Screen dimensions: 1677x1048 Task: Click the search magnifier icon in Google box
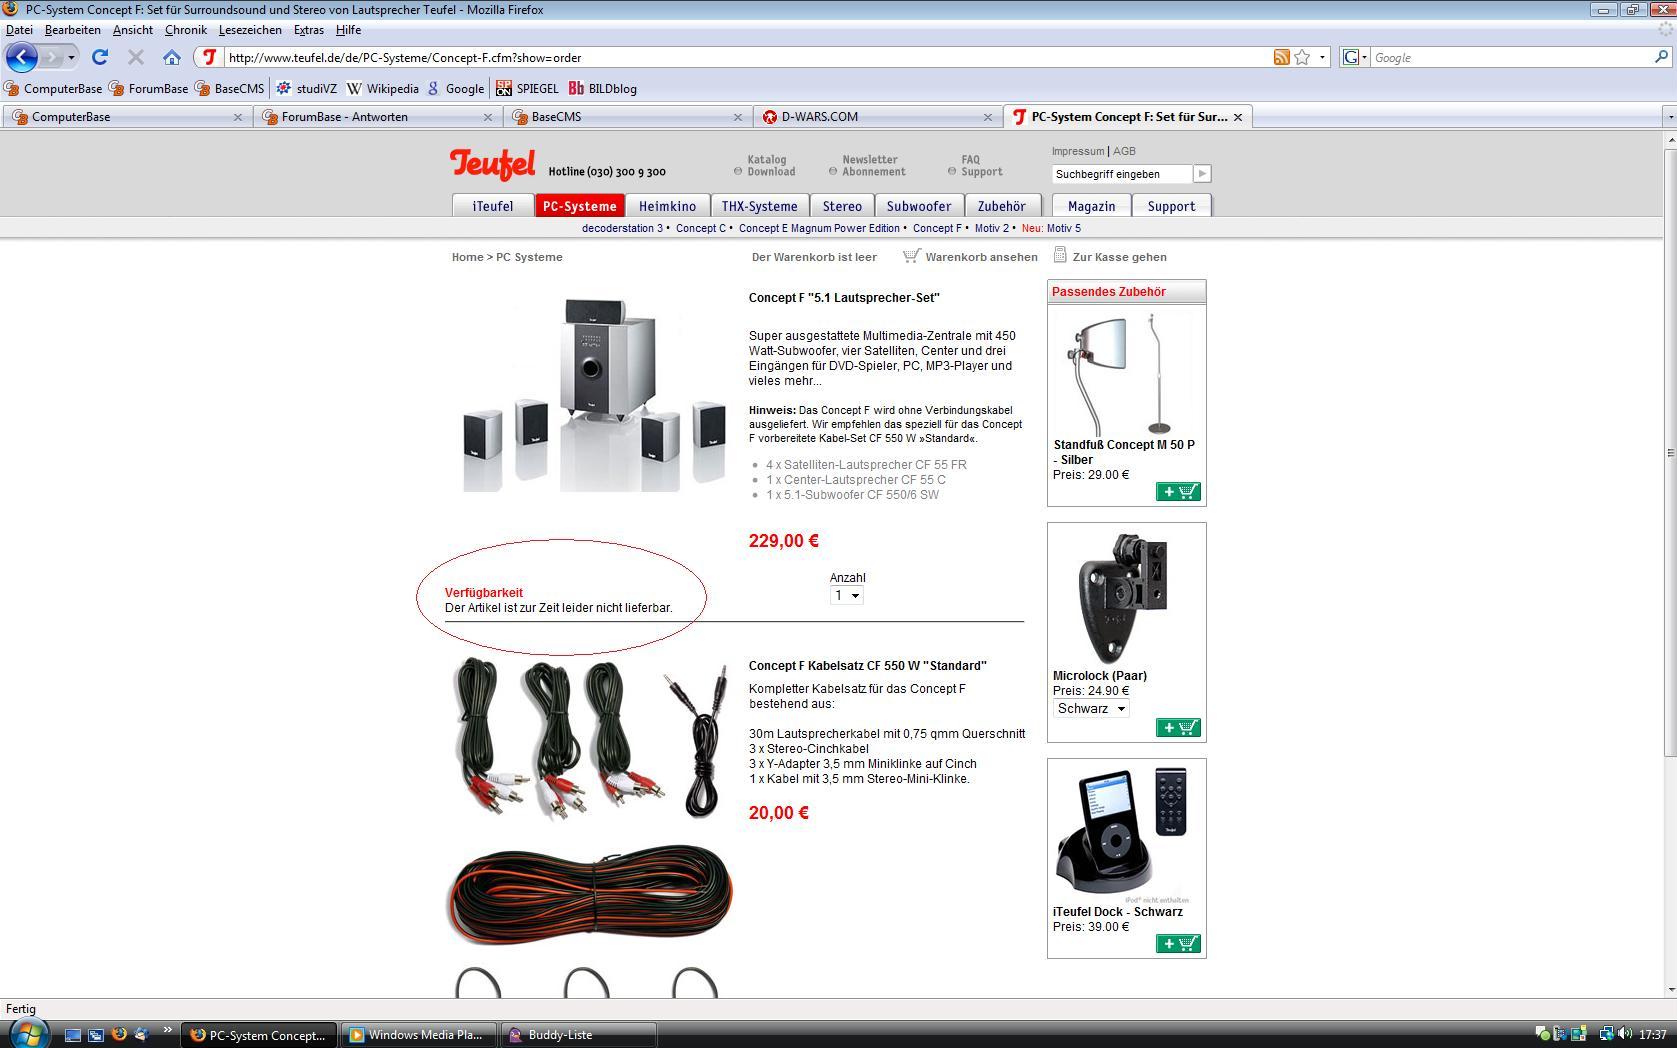click(x=1661, y=57)
